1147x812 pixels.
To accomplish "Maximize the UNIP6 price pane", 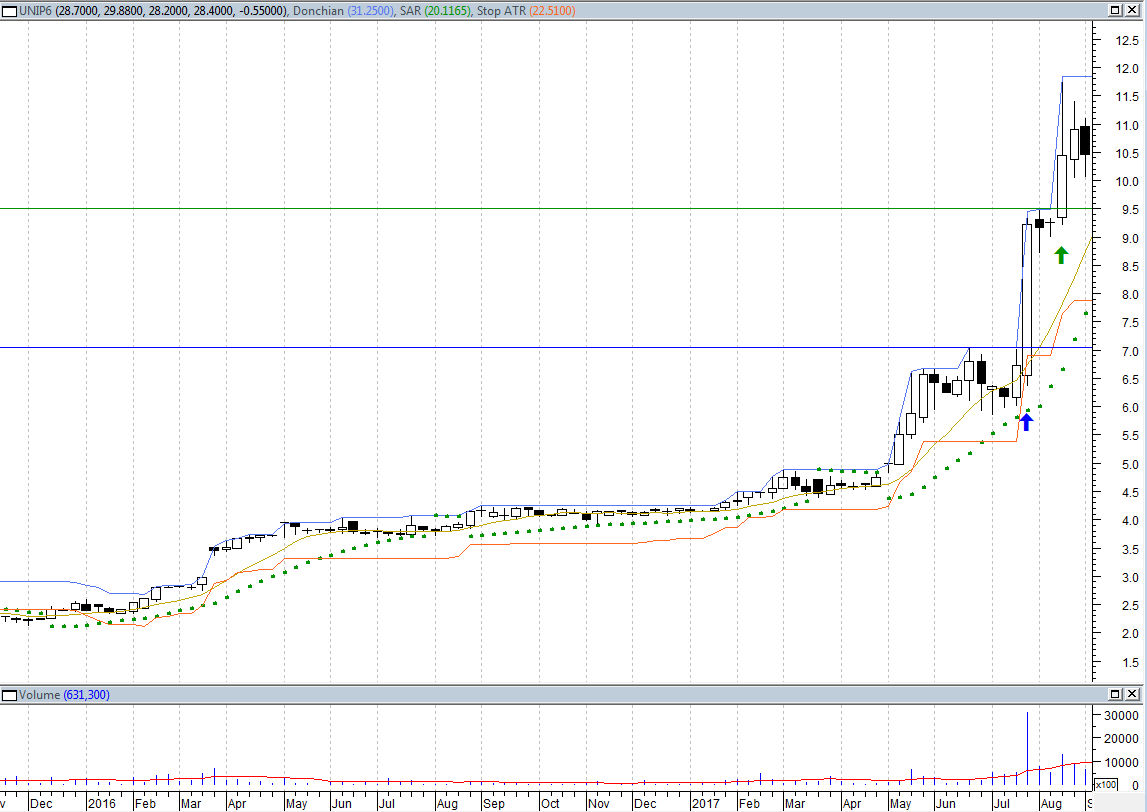I will (1116, 10).
